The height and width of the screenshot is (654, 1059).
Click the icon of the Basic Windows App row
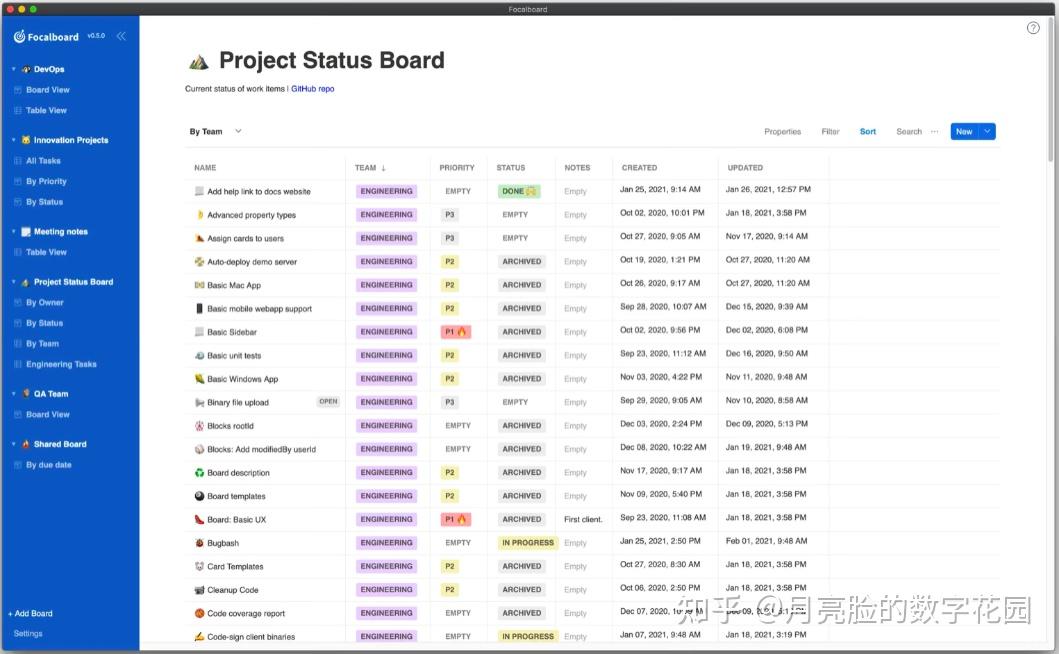[199, 379]
